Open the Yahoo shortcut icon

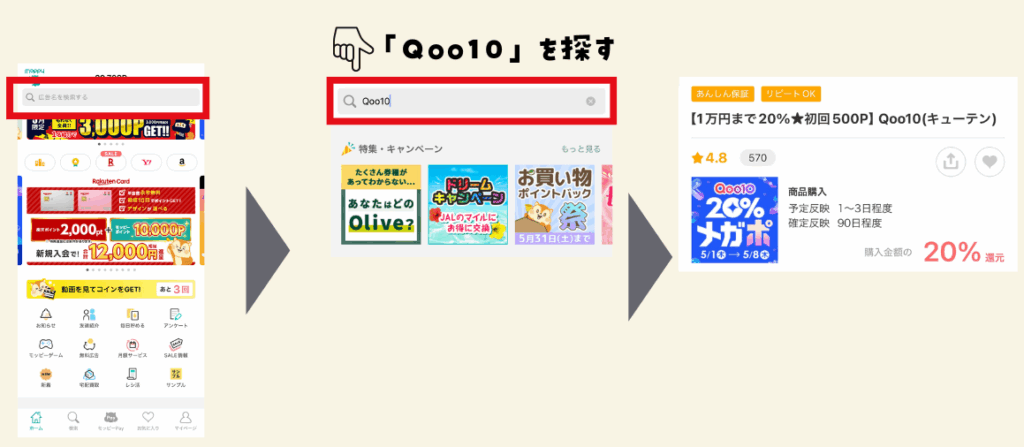point(146,162)
